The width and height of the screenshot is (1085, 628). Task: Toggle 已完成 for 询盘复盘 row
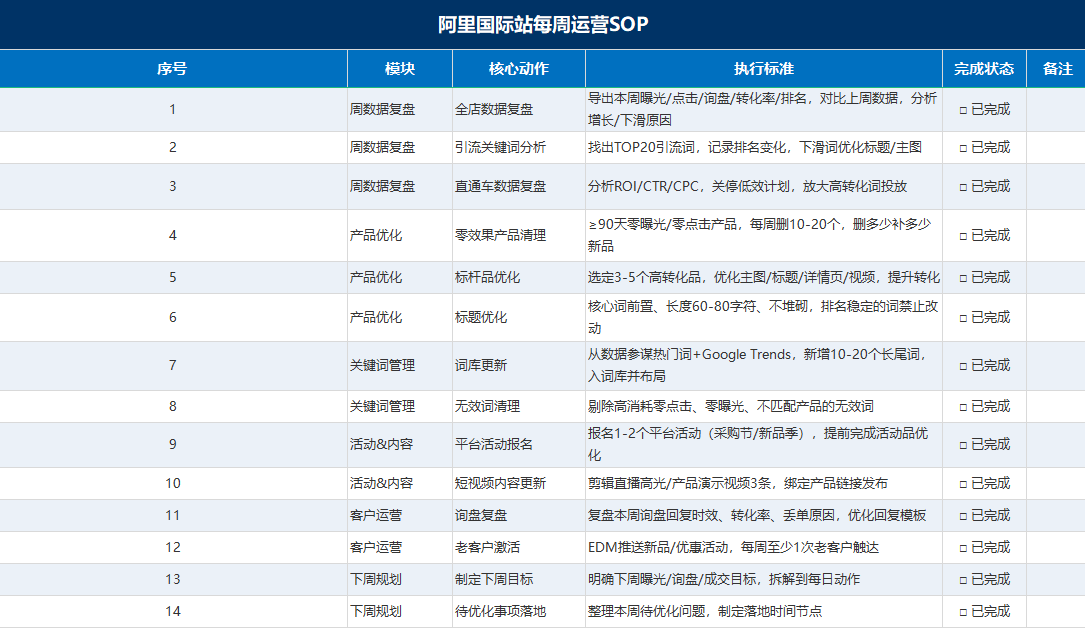pos(963,516)
